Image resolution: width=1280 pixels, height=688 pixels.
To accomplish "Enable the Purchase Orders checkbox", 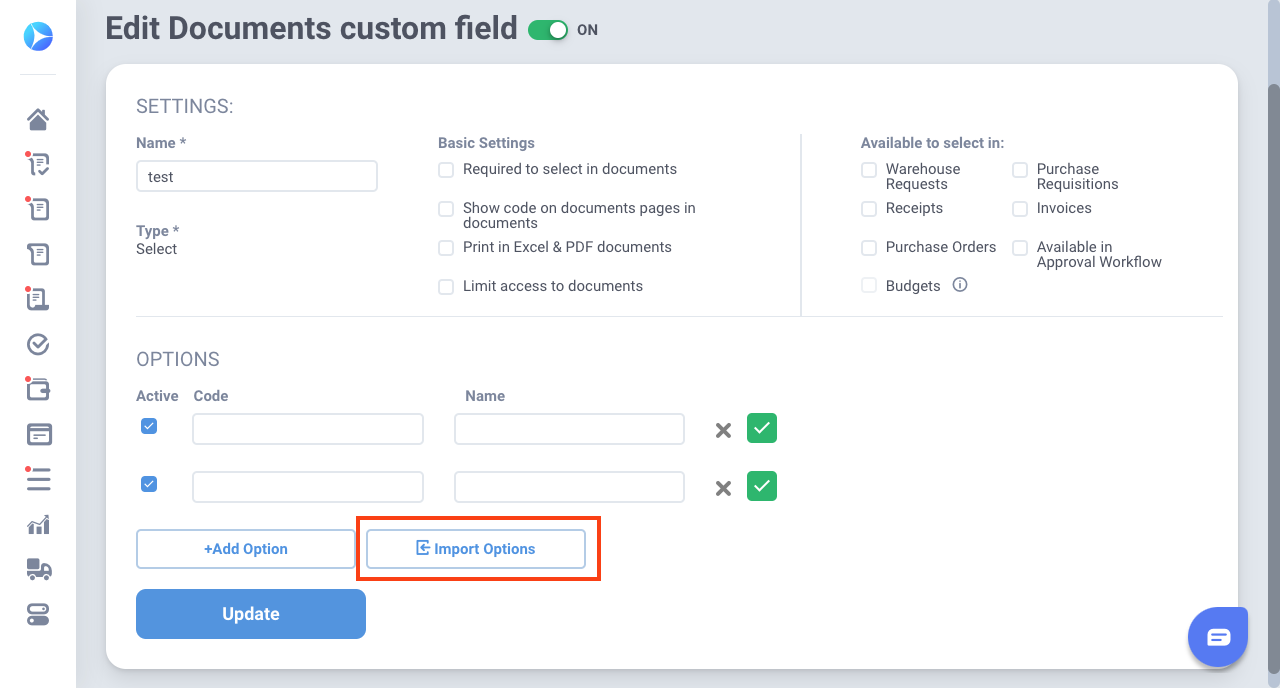I will click(x=869, y=247).
